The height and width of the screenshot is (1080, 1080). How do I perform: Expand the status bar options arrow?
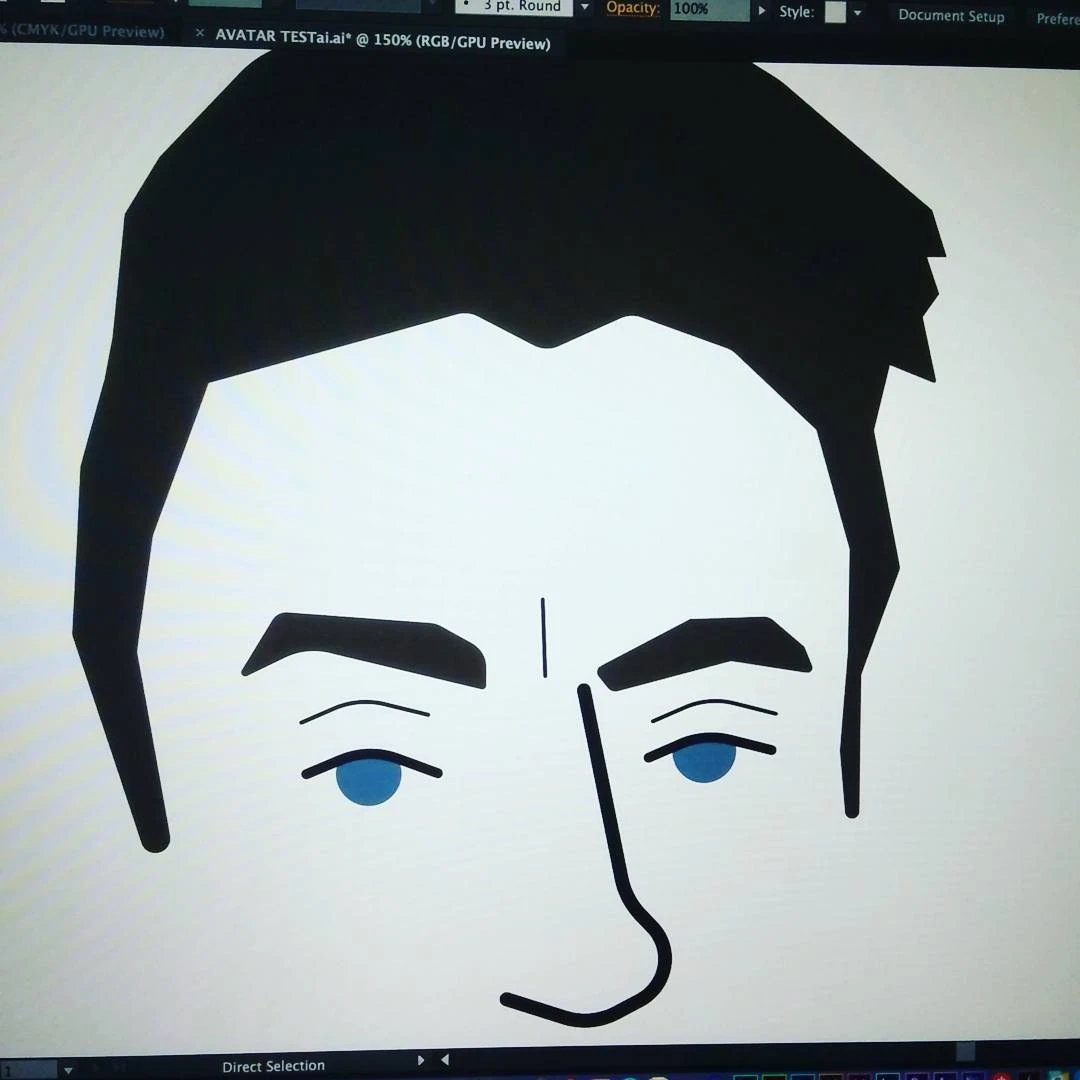420,1060
